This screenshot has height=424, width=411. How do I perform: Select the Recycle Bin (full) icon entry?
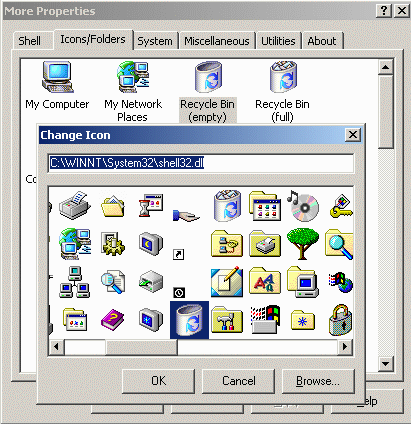coord(282,91)
